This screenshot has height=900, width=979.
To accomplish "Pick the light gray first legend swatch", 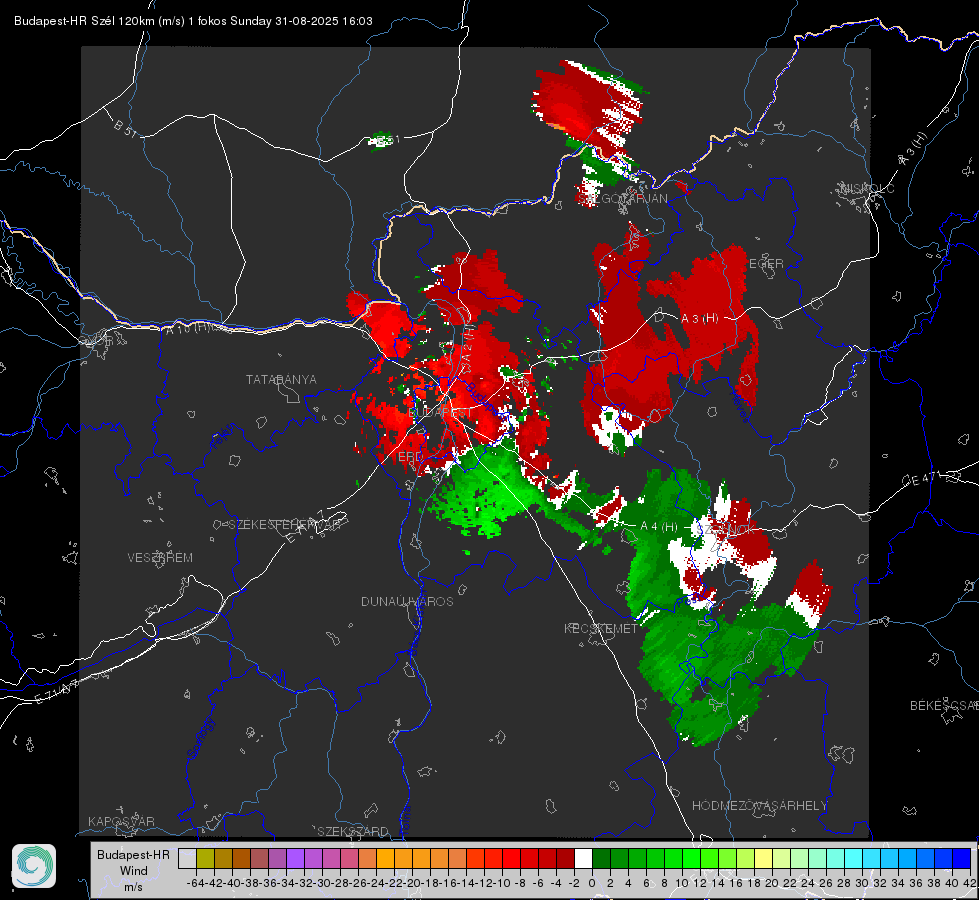I will pos(187,858).
